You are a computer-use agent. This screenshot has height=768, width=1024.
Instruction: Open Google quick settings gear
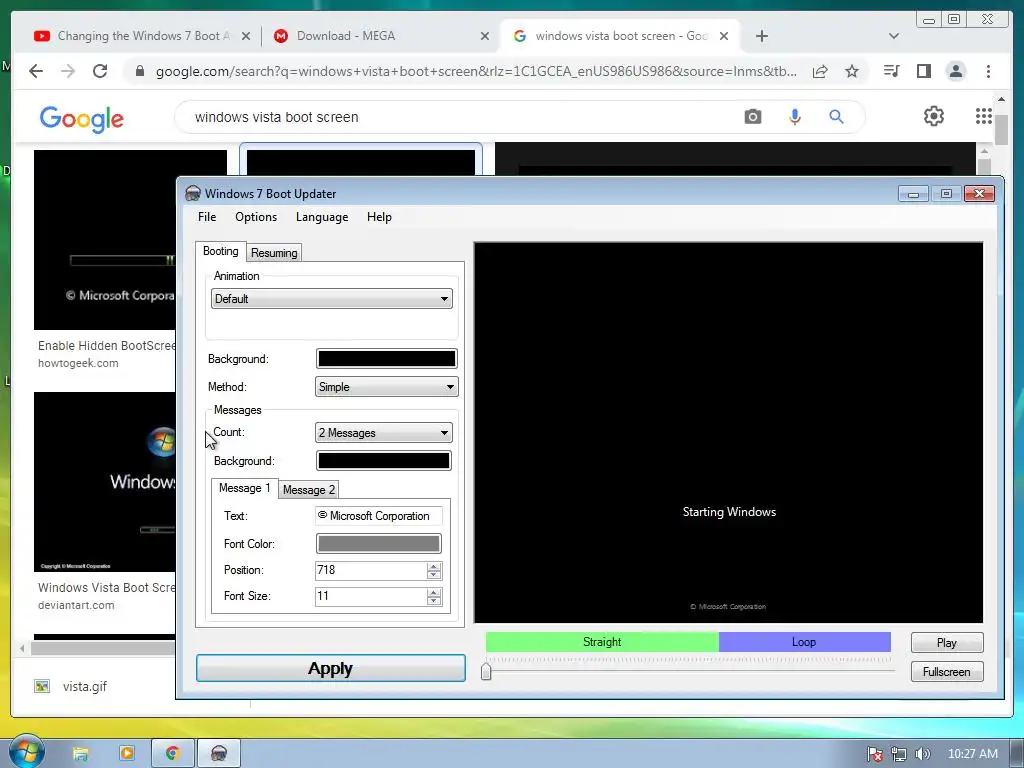click(x=934, y=116)
